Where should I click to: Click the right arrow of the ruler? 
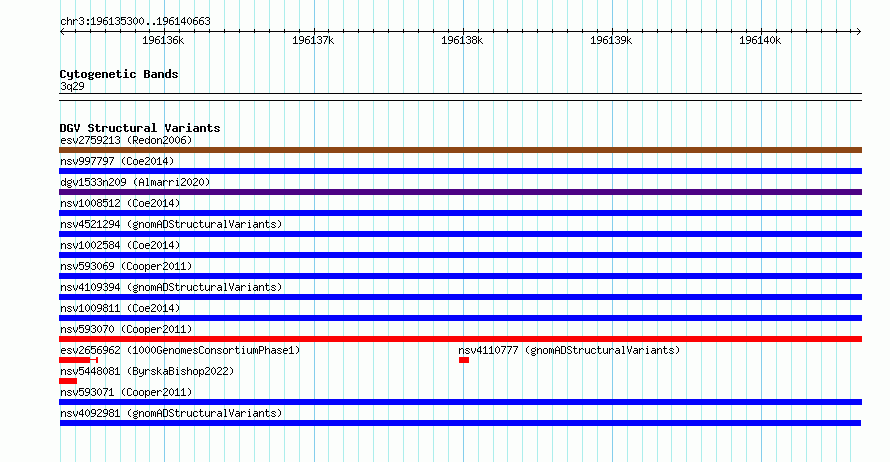(x=859, y=32)
